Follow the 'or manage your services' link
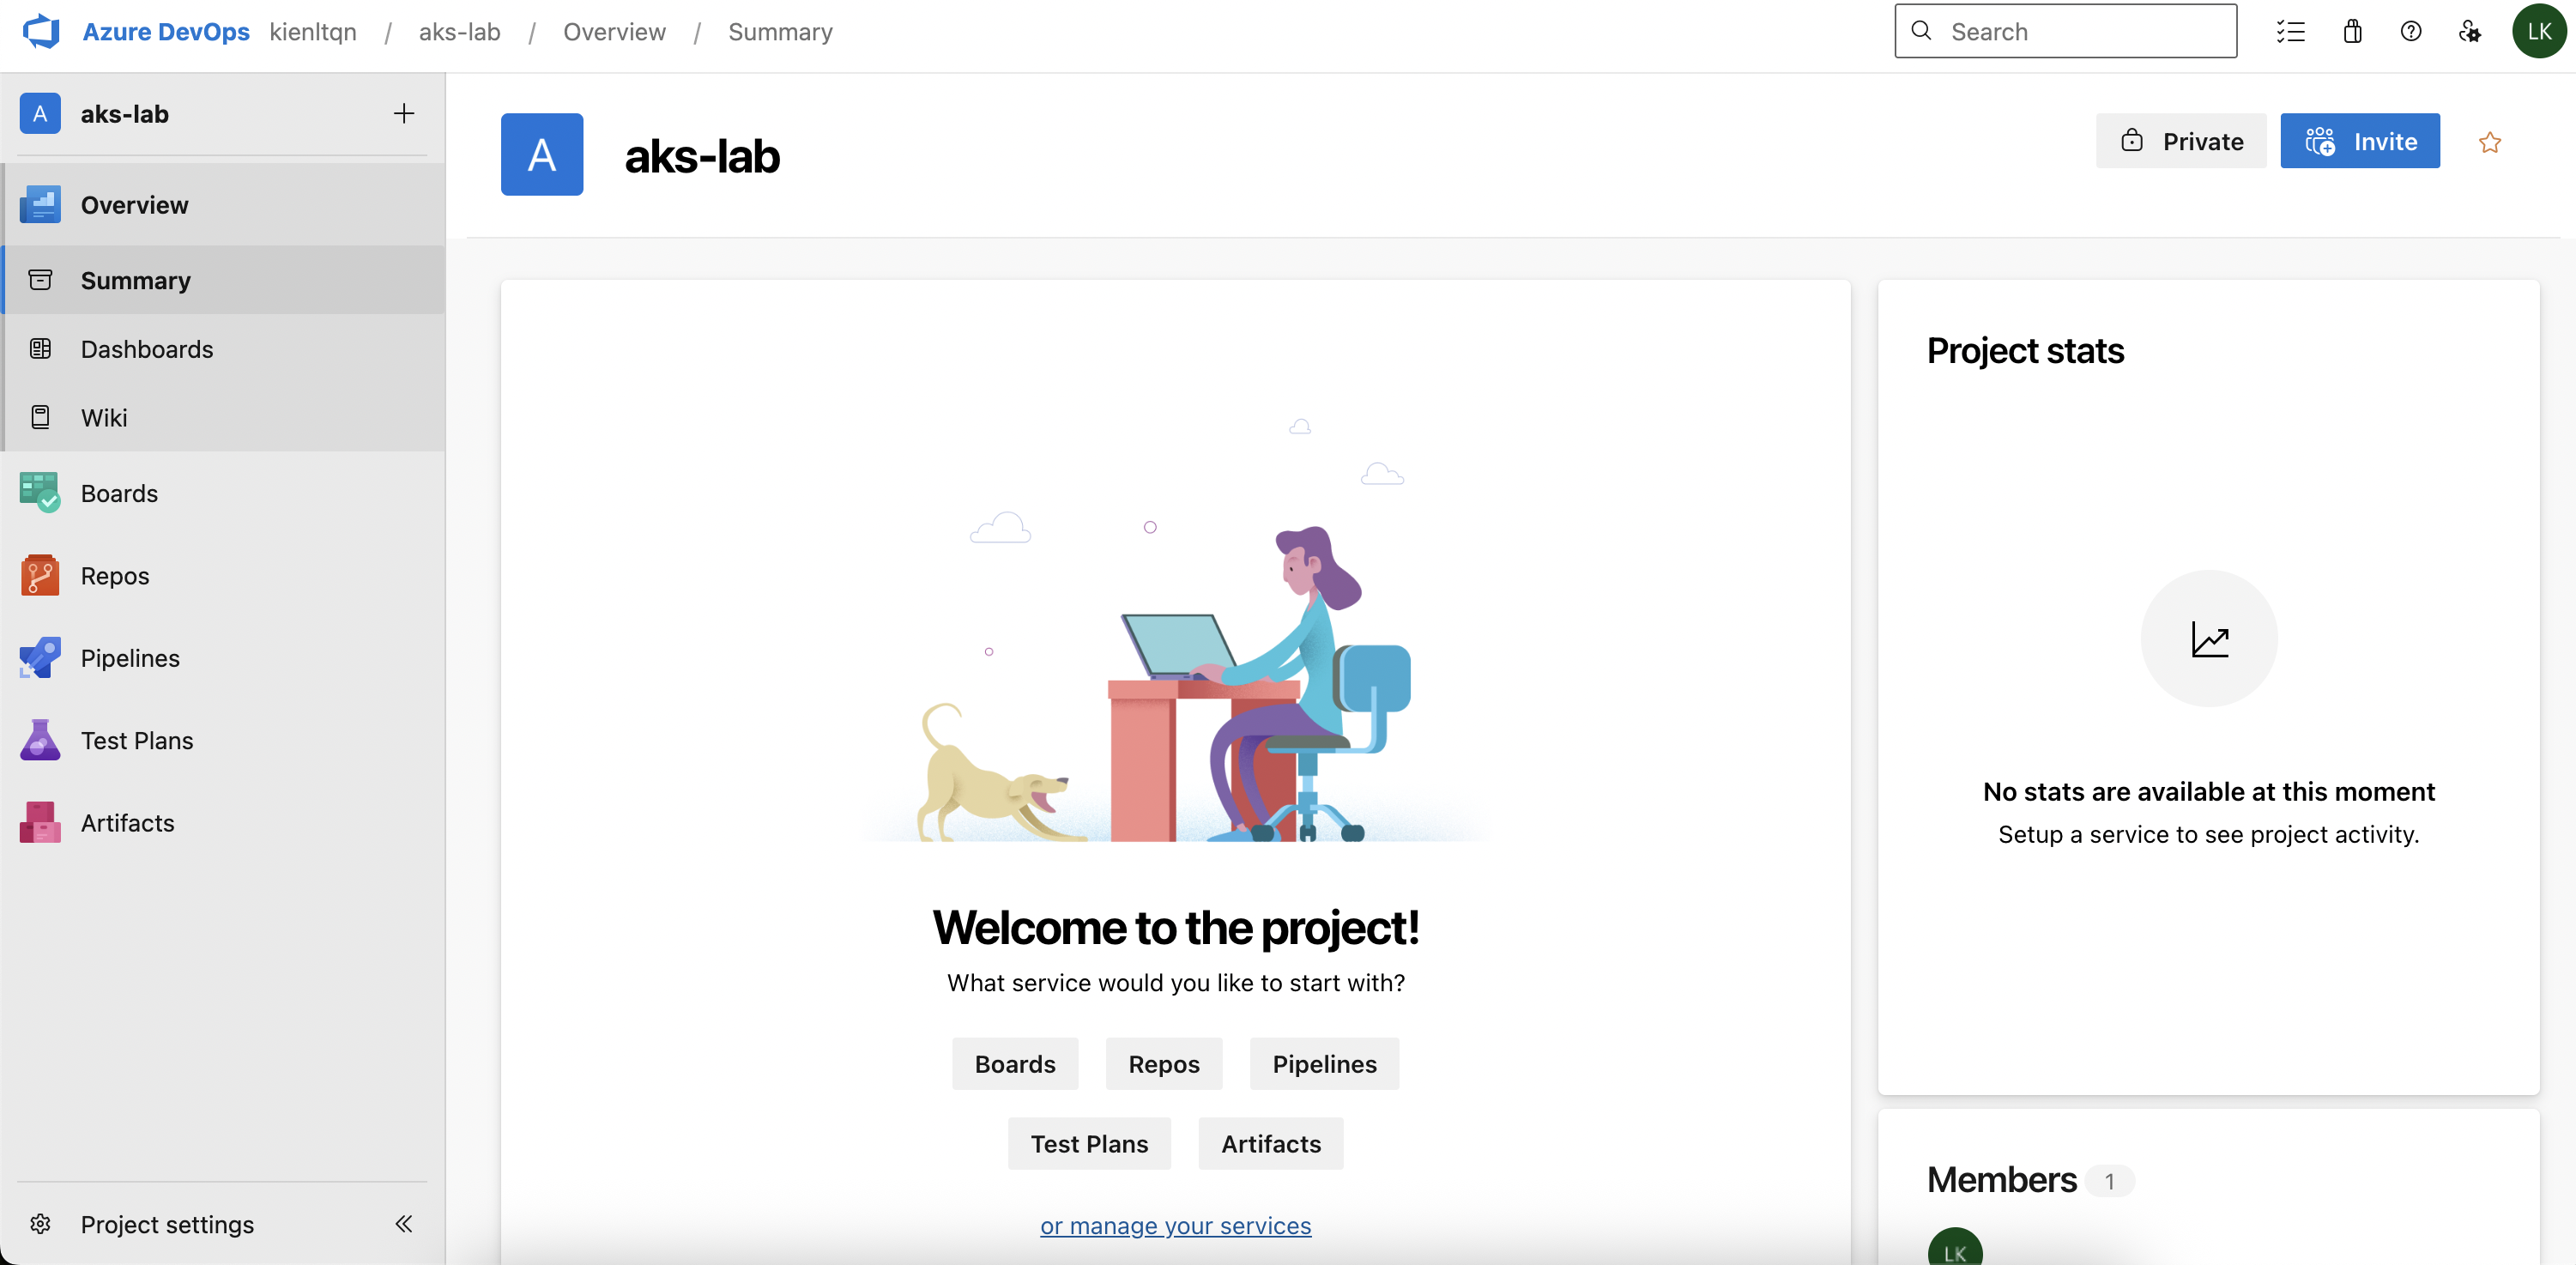Screen dimensions: 2576x1265 [1175, 1225]
